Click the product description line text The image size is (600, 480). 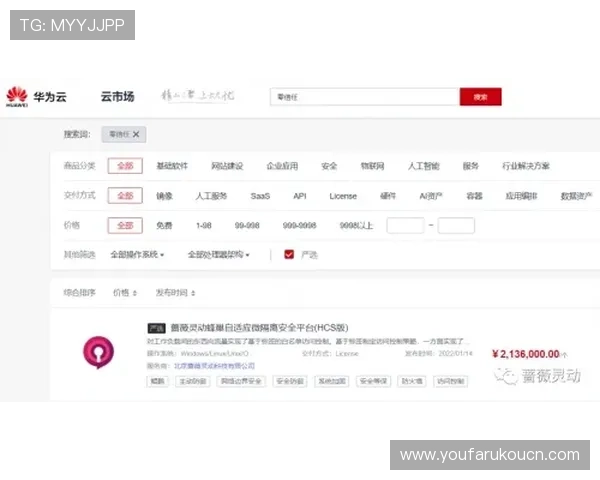click(306, 341)
